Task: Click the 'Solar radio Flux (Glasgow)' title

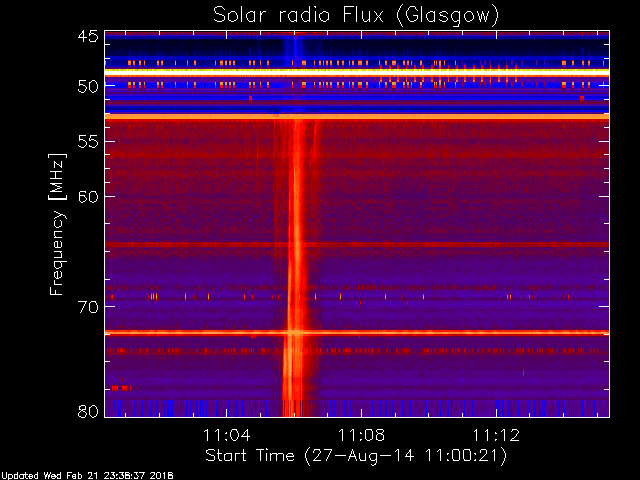Action: 356,16
